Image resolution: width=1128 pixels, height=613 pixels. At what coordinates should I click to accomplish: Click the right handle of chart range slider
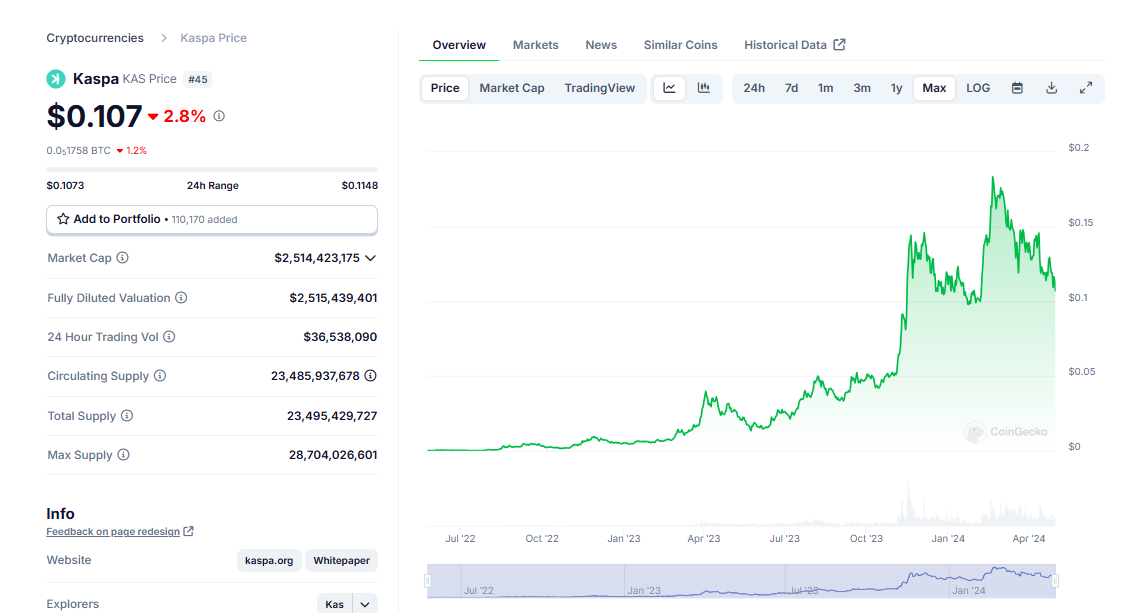pyautogui.click(x=1055, y=581)
